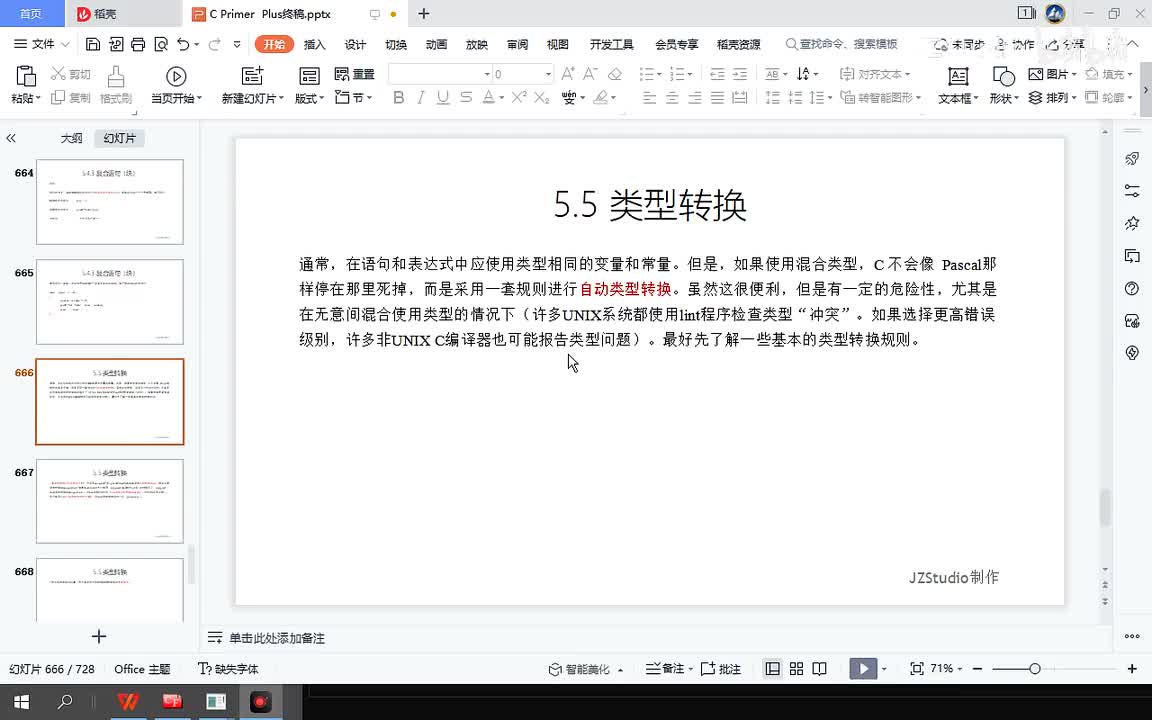1152x720 pixels.
Task: Open the Review (审阅) ribbon tab
Action: click(x=517, y=44)
